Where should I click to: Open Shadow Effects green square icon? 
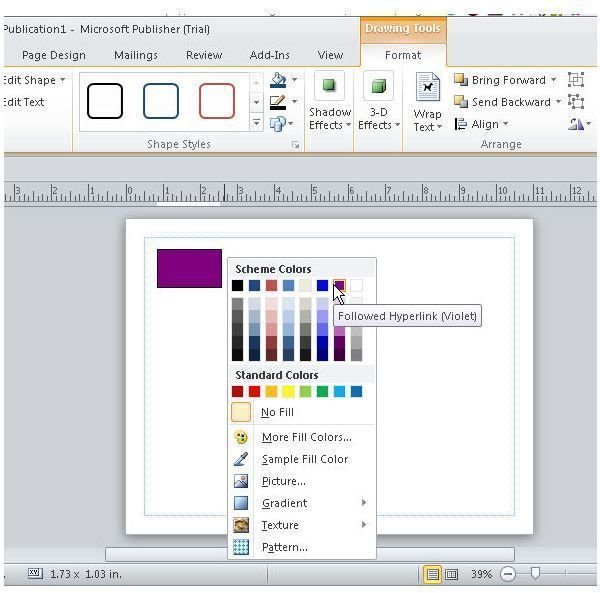tap(329, 86)
